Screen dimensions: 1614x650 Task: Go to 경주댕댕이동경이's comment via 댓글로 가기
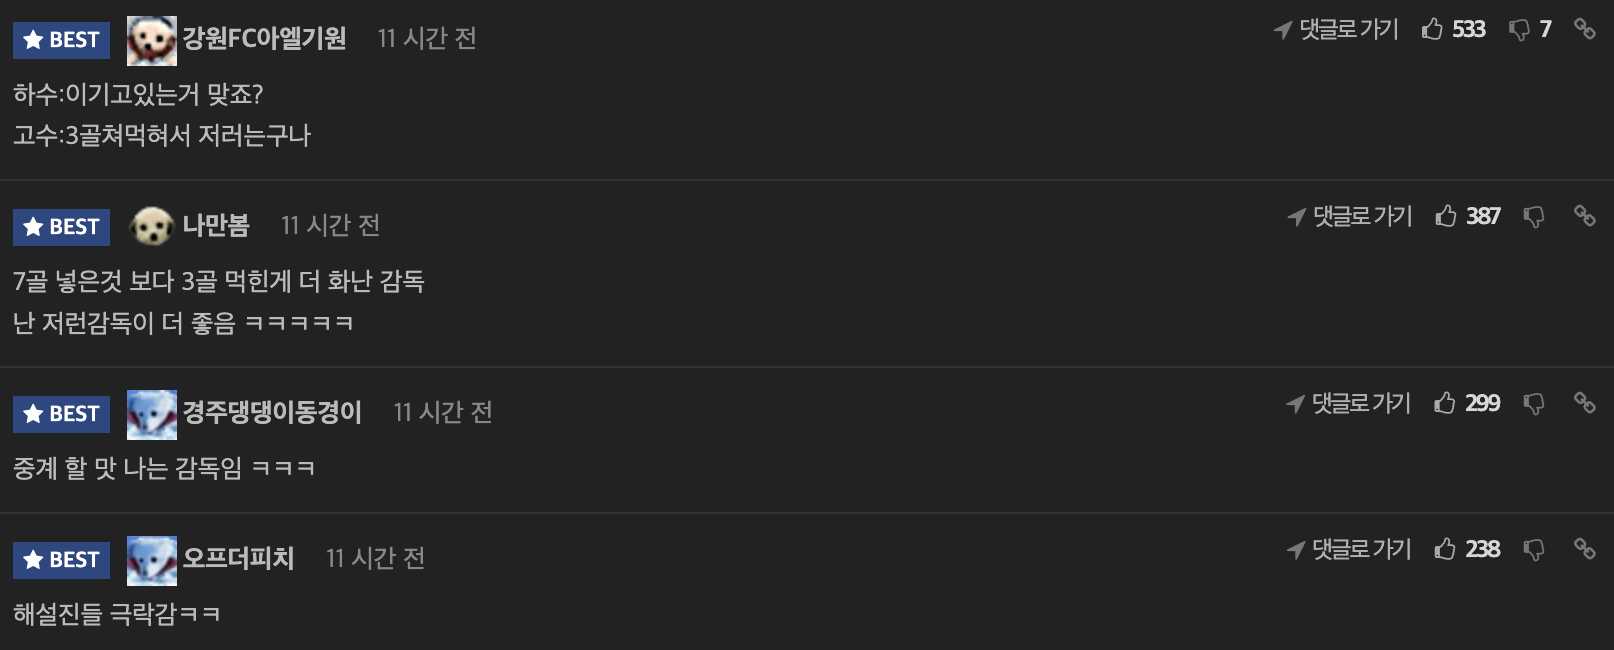point(1349,404)
